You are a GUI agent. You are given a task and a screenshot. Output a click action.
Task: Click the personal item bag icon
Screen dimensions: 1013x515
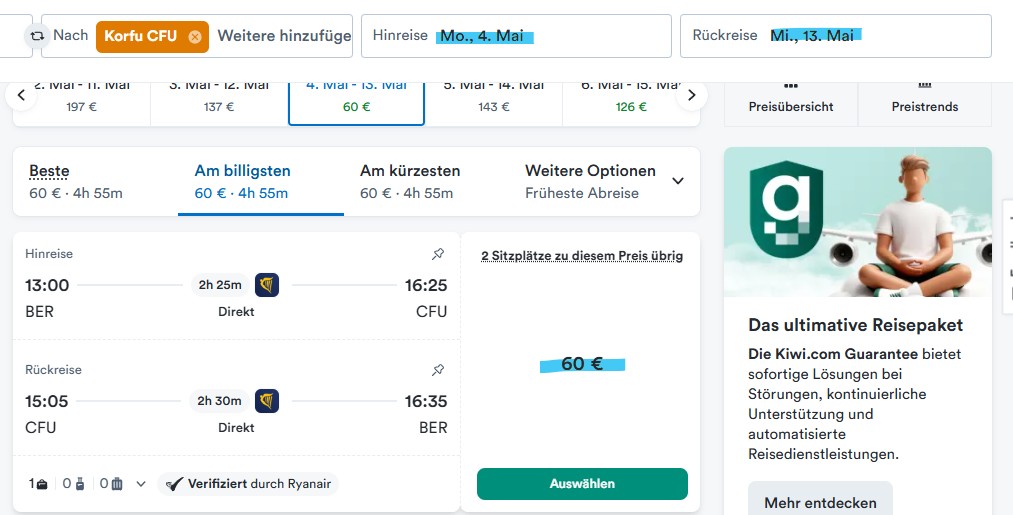click(41, 484)
